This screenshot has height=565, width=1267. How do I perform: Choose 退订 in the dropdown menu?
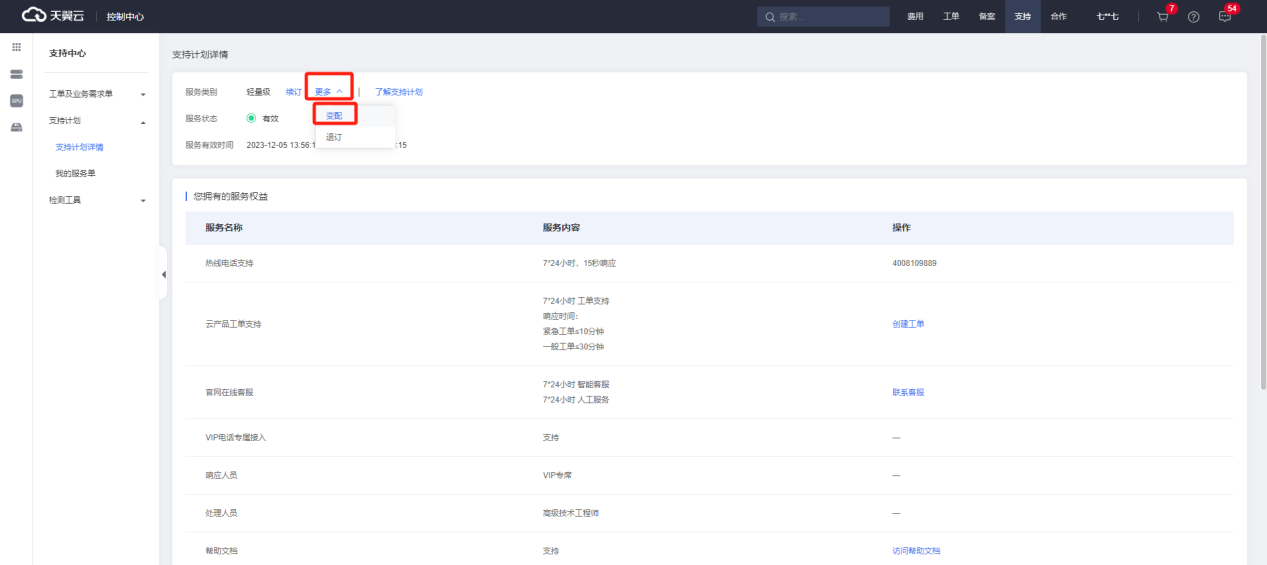point(335,137)
